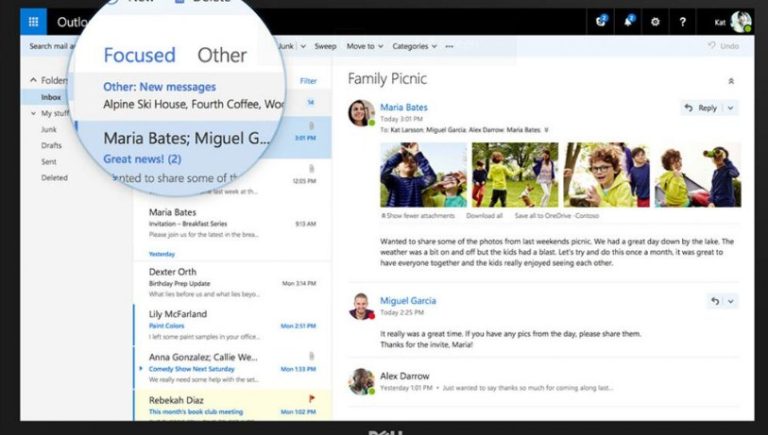Open the app launcher waffle icon
The image size is (768, 435).
(x=33, y=21)
